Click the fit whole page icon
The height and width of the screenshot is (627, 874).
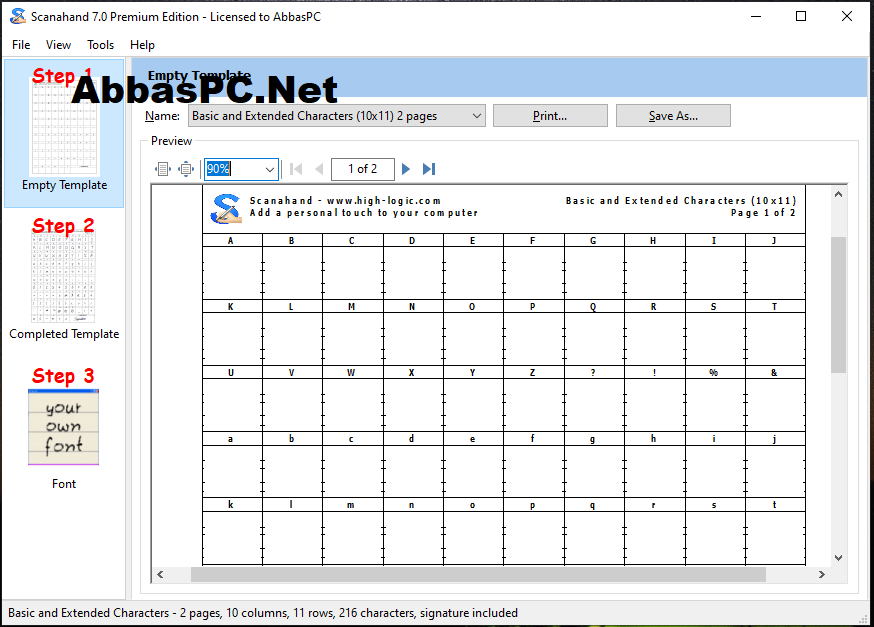[x=186, y=169]
